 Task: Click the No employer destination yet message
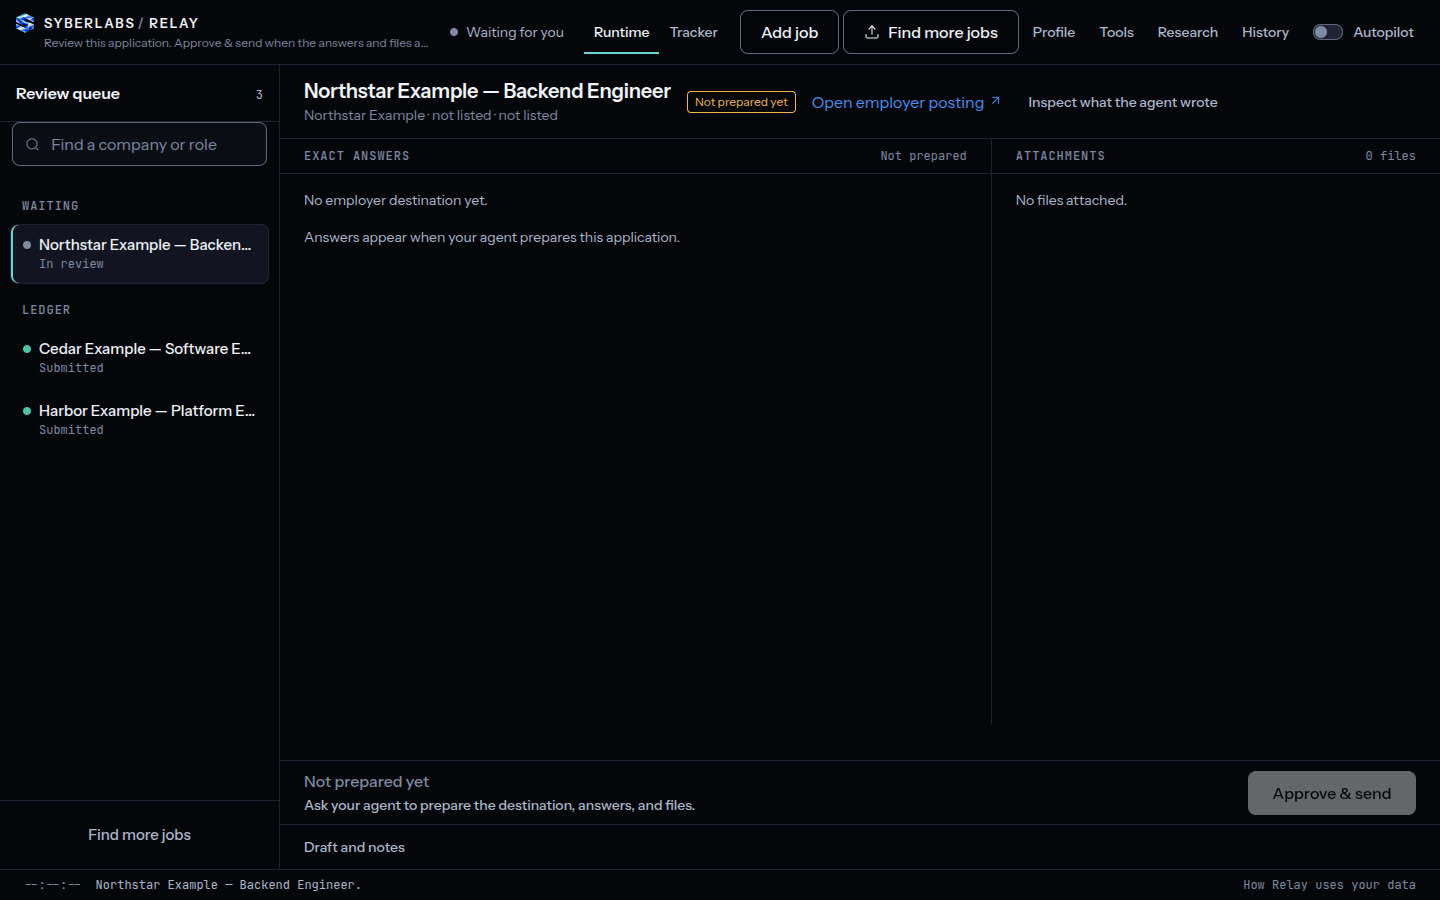point(396,200)
